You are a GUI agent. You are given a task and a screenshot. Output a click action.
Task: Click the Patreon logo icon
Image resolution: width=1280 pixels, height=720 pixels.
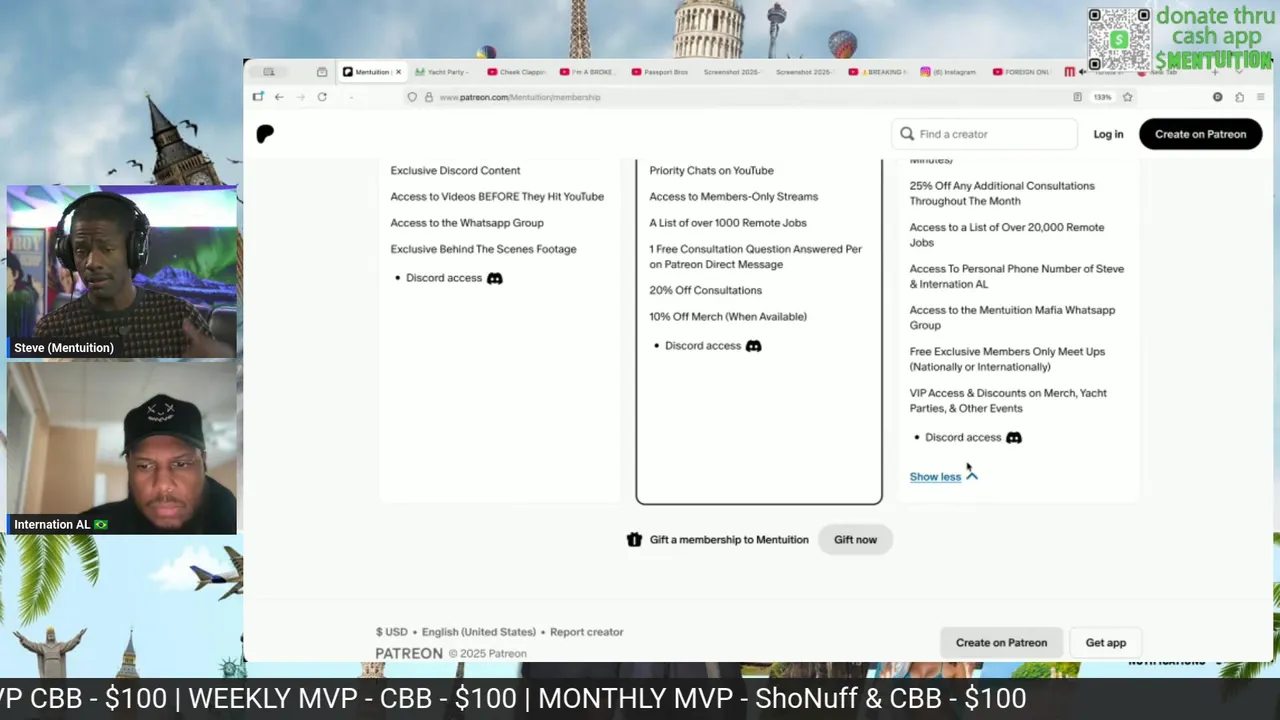coord(265,134)
